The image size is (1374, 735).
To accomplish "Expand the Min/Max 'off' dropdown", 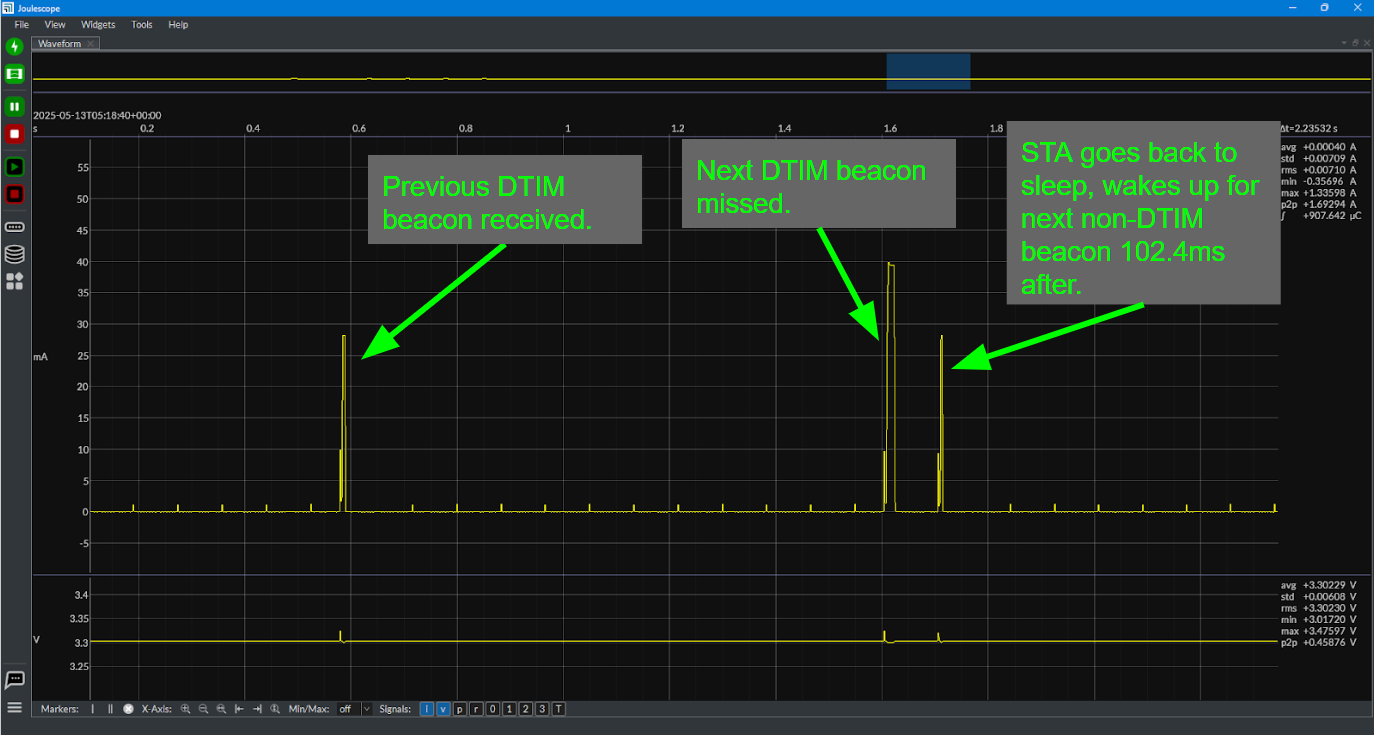I will pos(353,709).
